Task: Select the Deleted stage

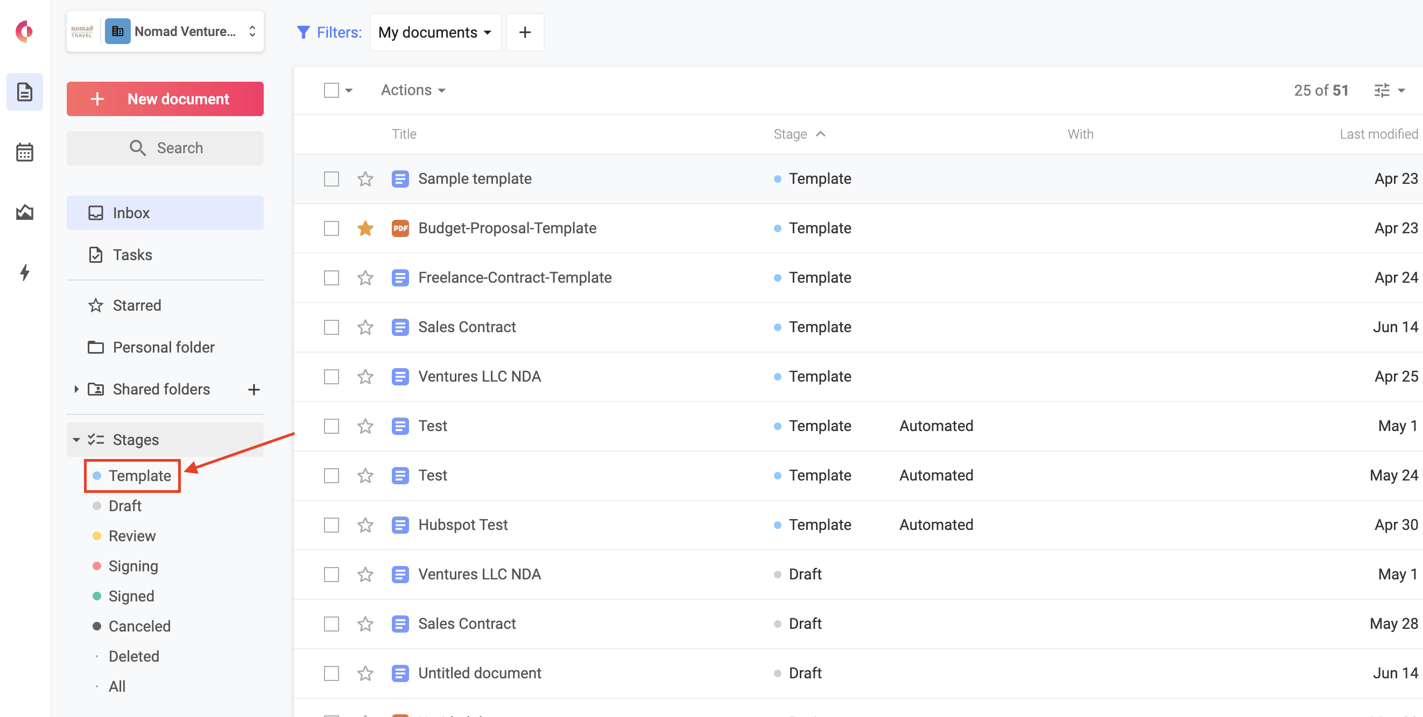Action: tap(134, 656)
